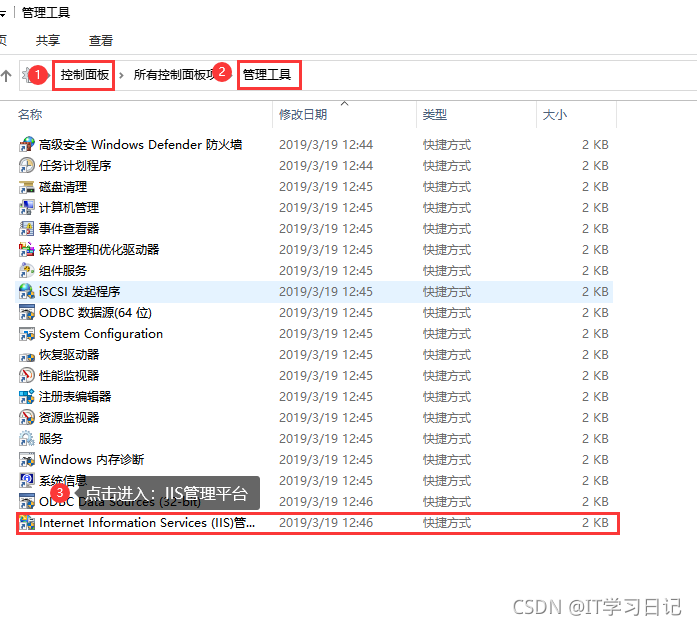Select the ODBC 数据源(64 位) file name
697x625 pixels.
point(96,312)
